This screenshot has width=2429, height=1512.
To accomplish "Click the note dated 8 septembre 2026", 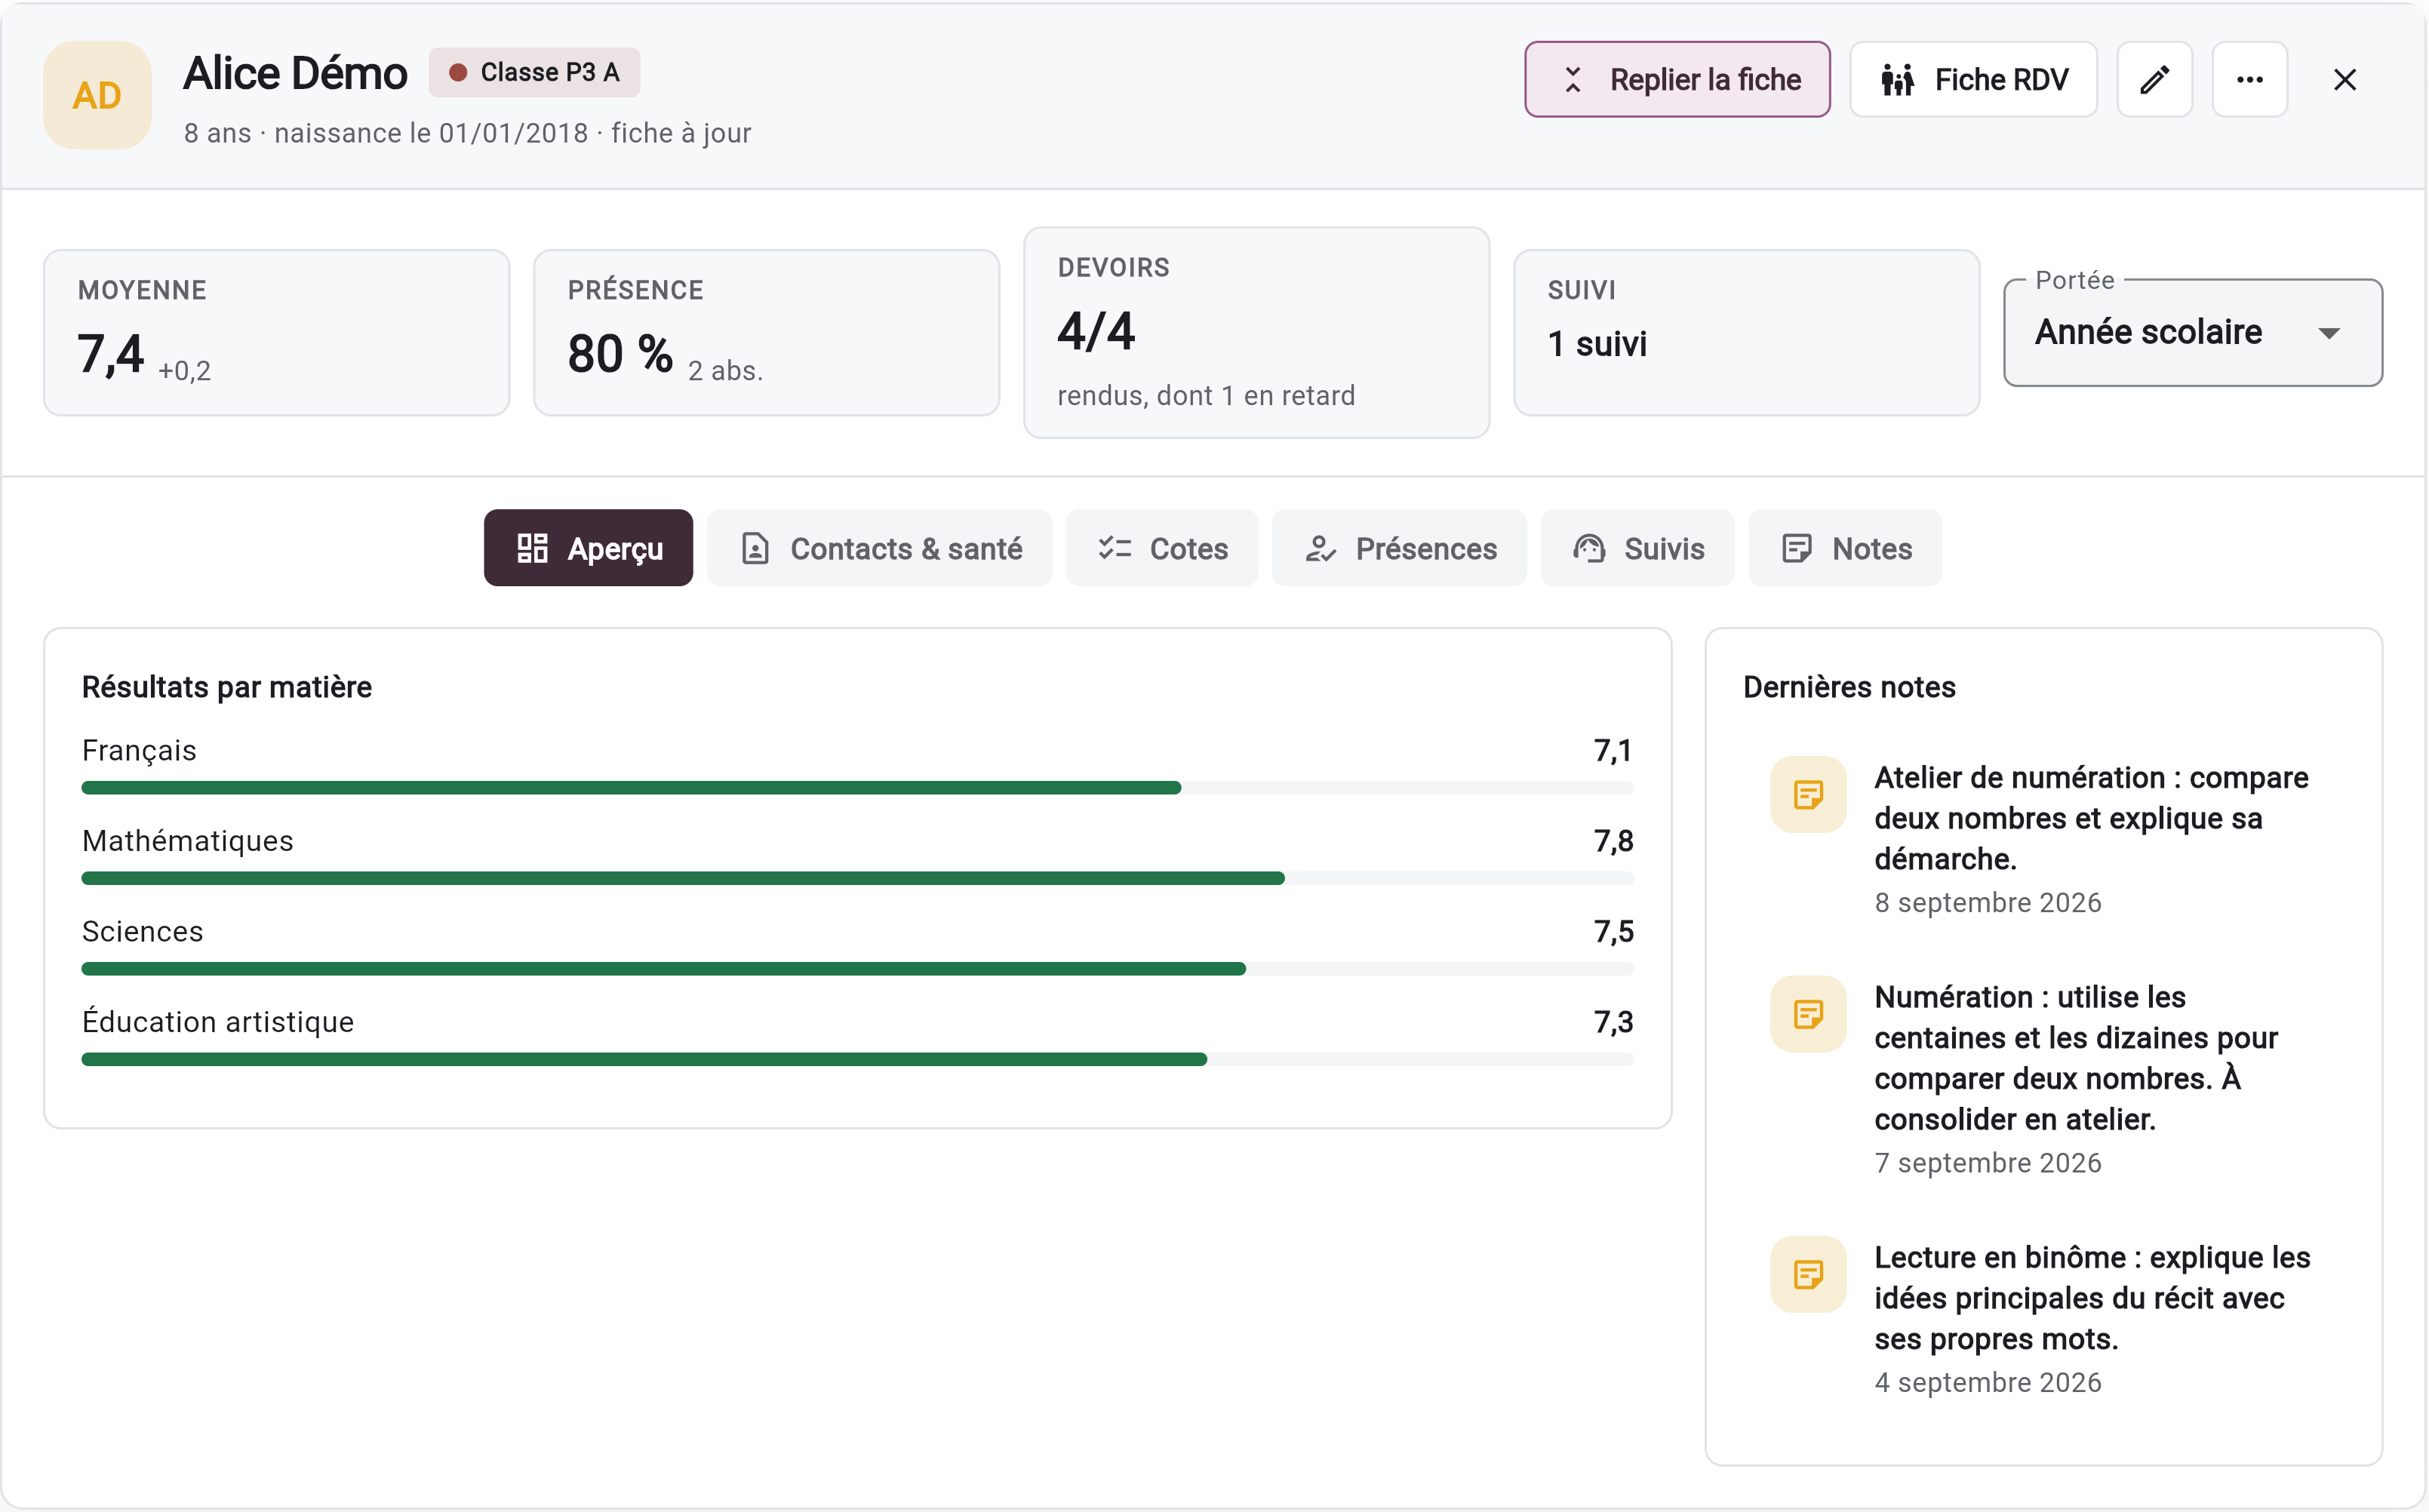I will (2043, 838).
